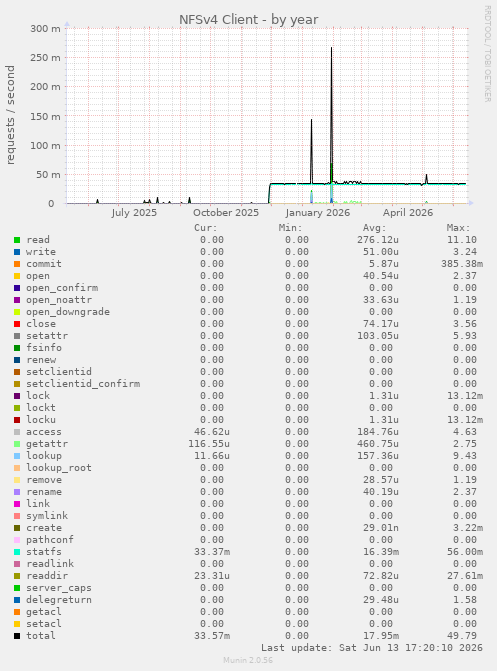
Task: Select the setclientid_confirm legend label
Action: pos(83,384)
